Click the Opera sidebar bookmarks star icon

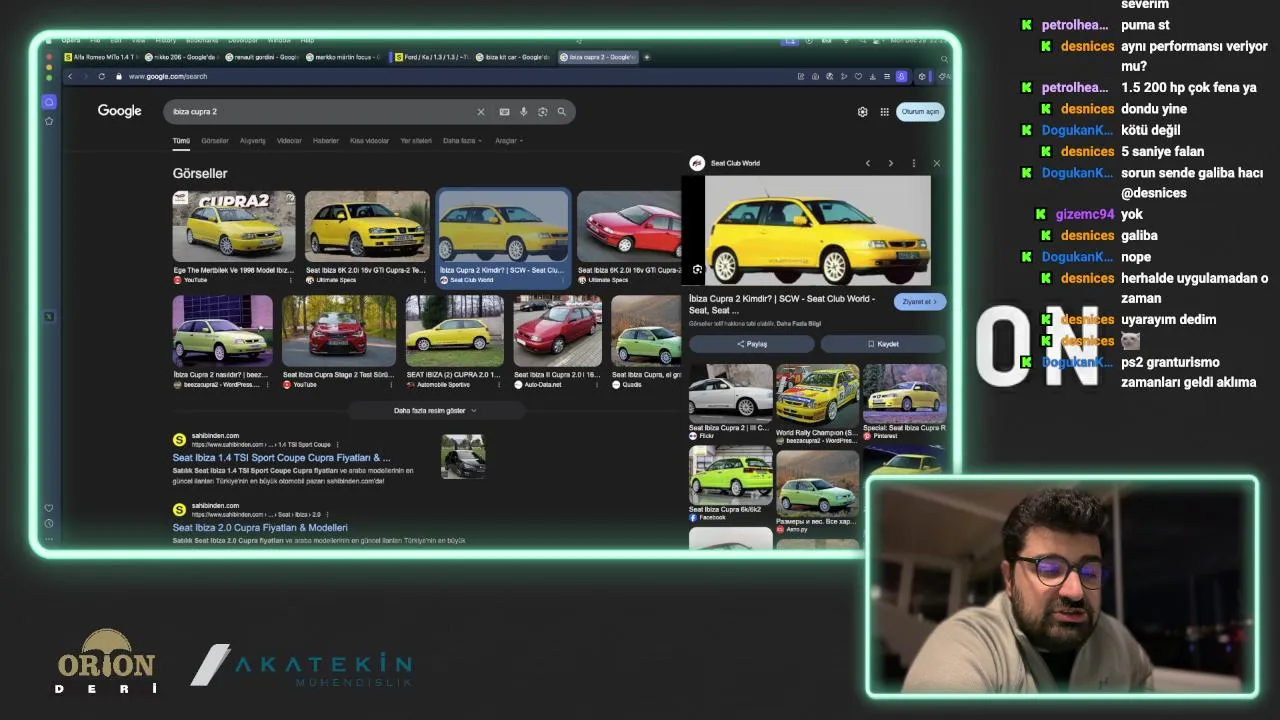tap(49, 121)
